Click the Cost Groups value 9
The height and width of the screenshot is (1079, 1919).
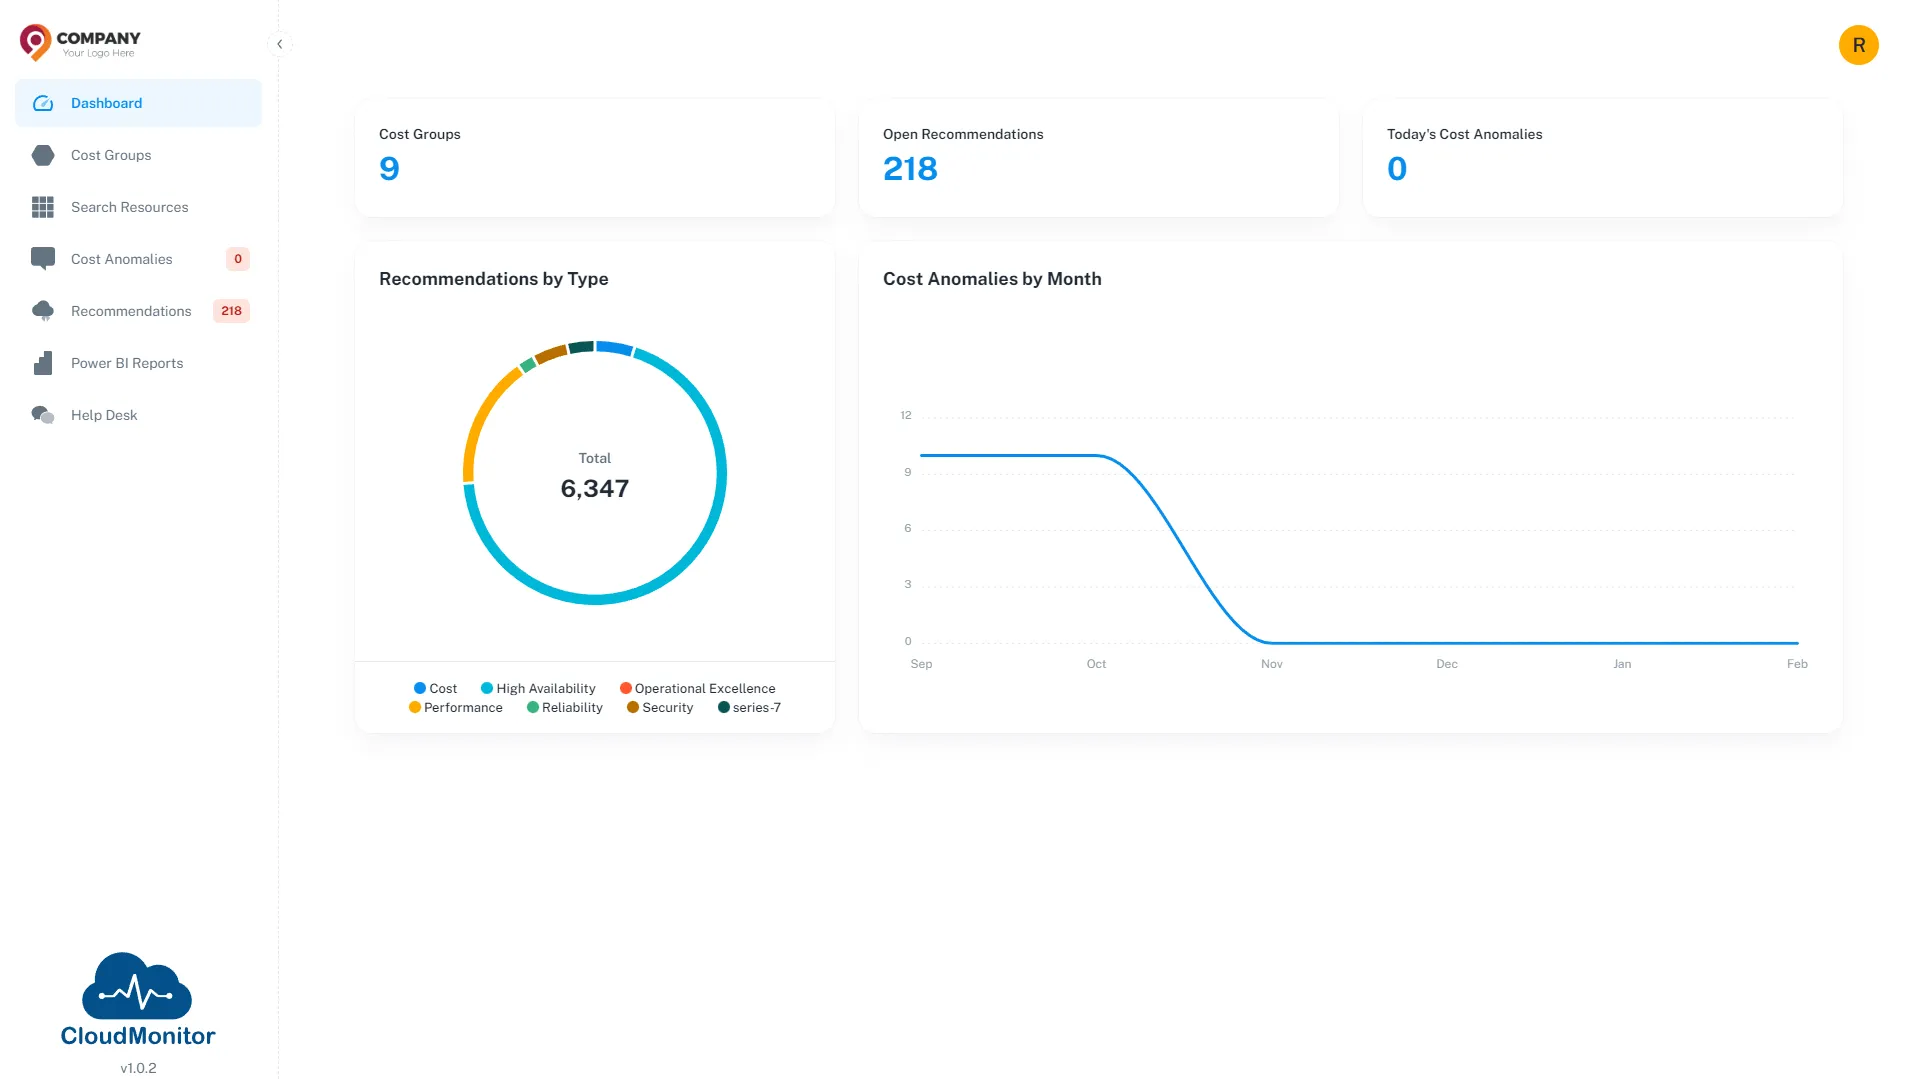coord(389,169)
